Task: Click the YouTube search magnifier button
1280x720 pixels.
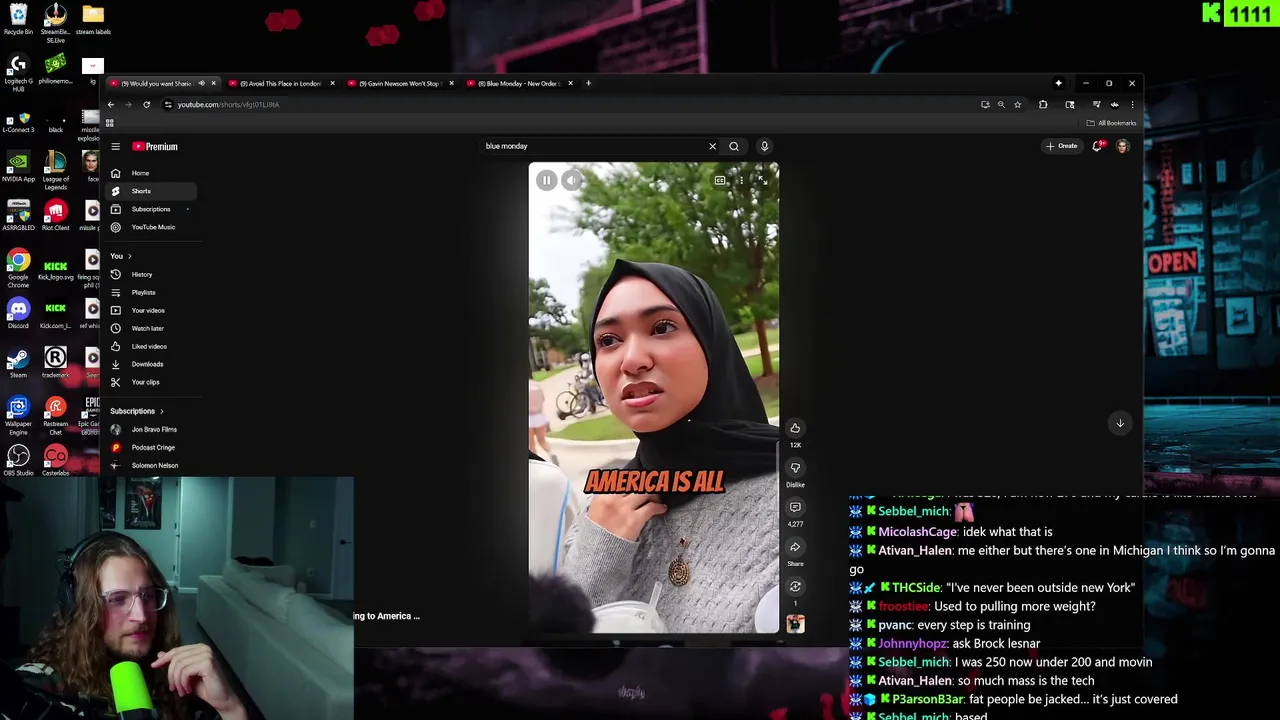Action: (x=734, y=146)
